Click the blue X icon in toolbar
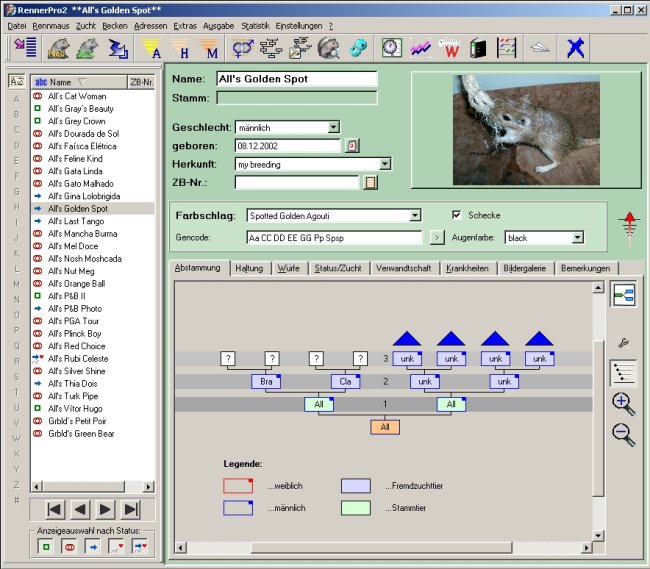The height and width of the screenshot is (569, 650). pyautogui.click(x=575, y=47)
